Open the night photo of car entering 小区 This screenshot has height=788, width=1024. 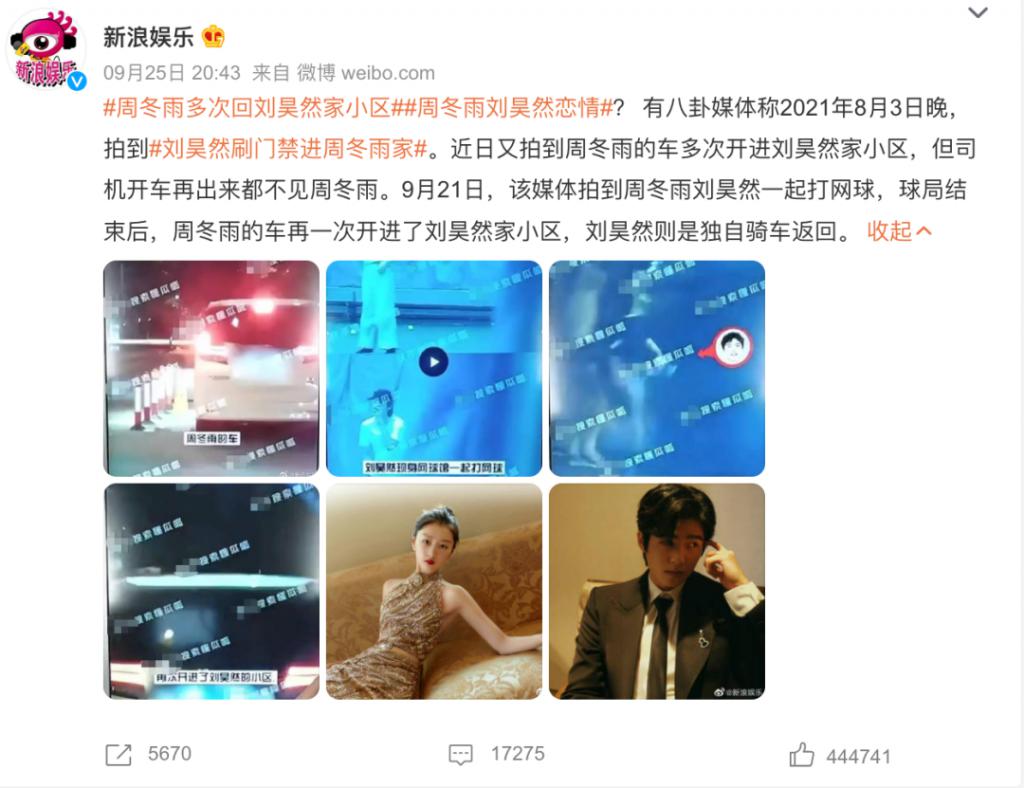(211, 591)
